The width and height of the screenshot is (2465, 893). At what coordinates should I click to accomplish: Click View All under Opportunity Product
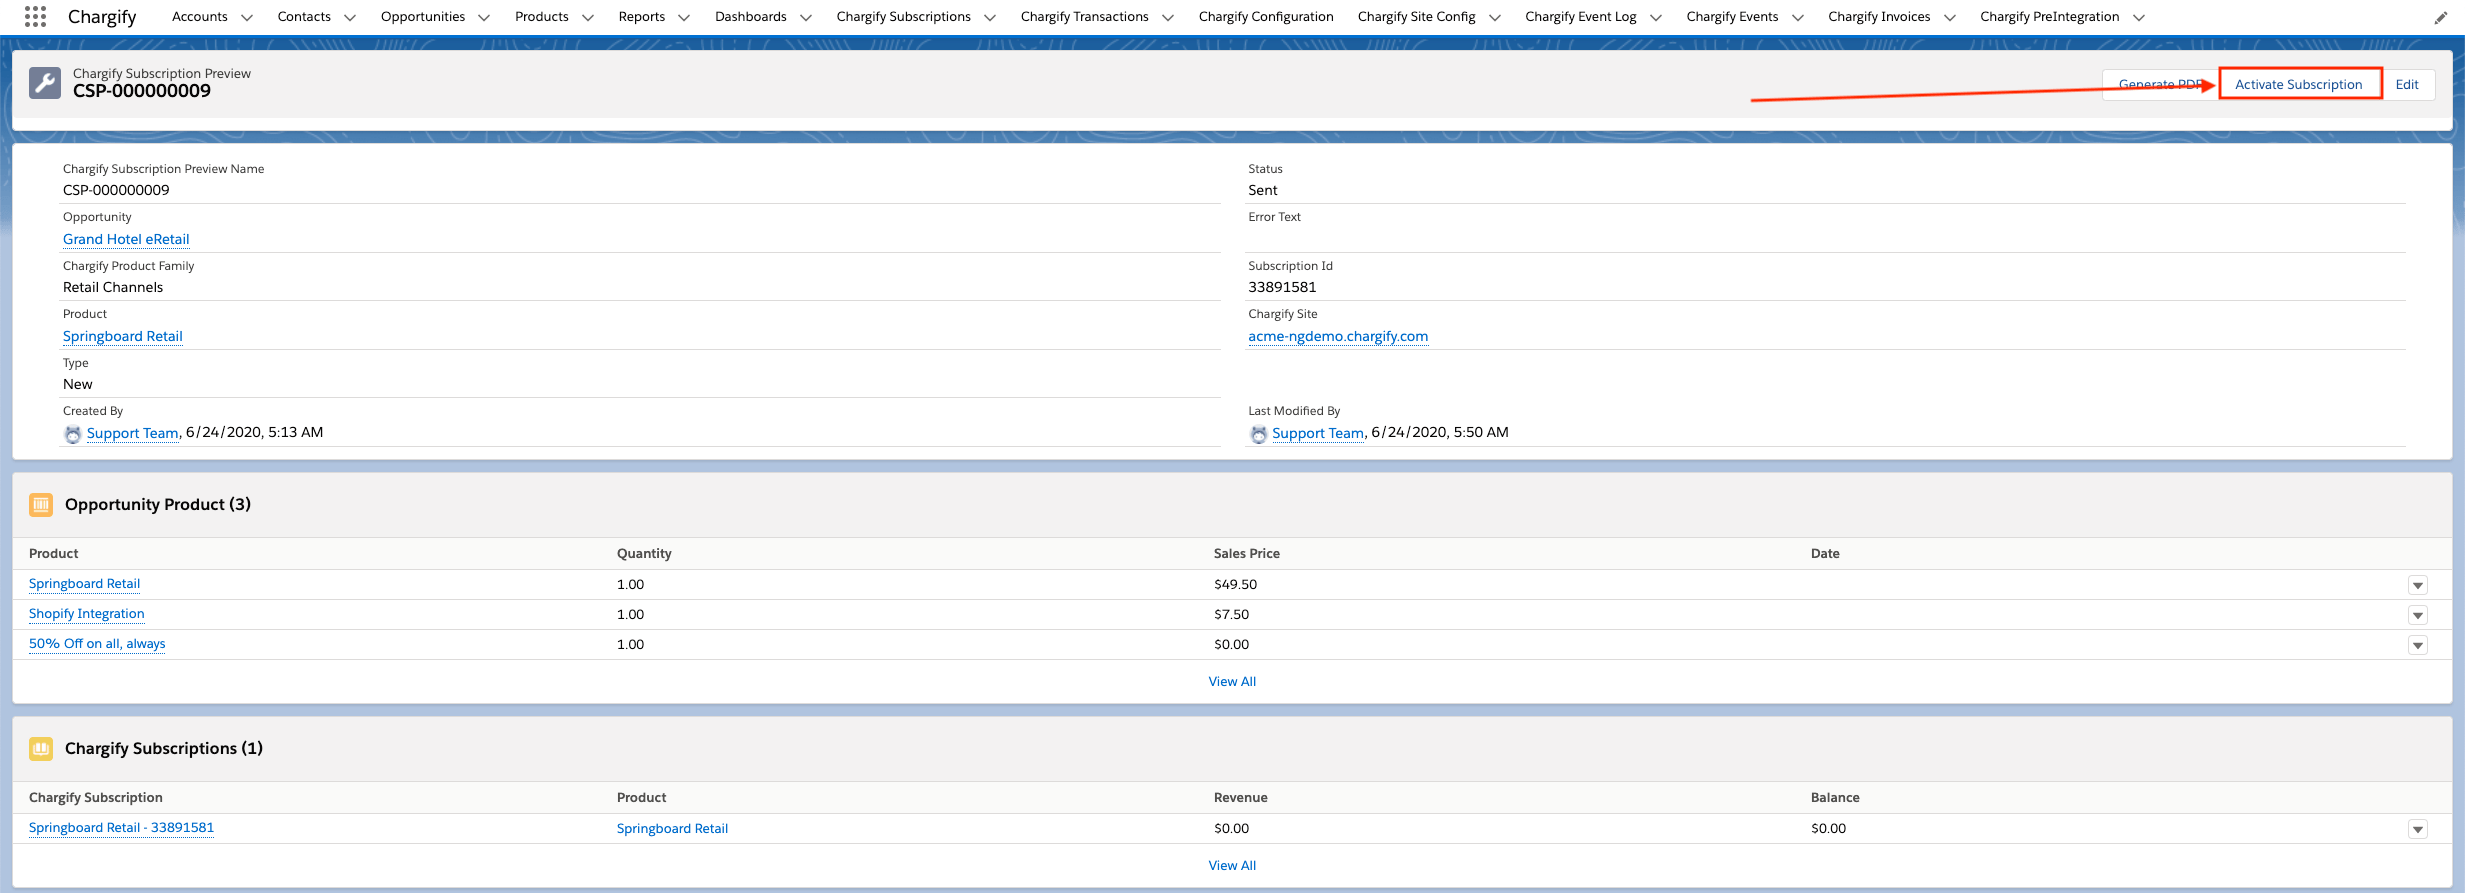(x=1232, y=681)
